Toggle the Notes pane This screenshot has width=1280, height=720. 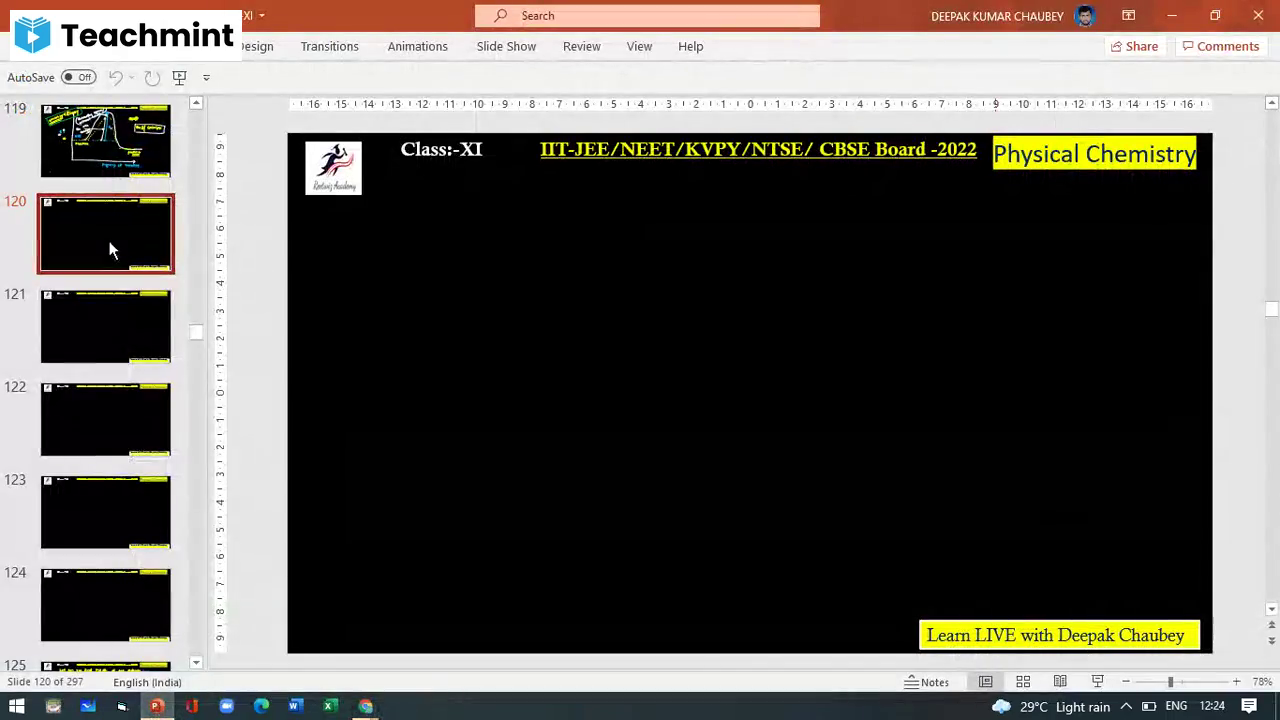point(928,681)
